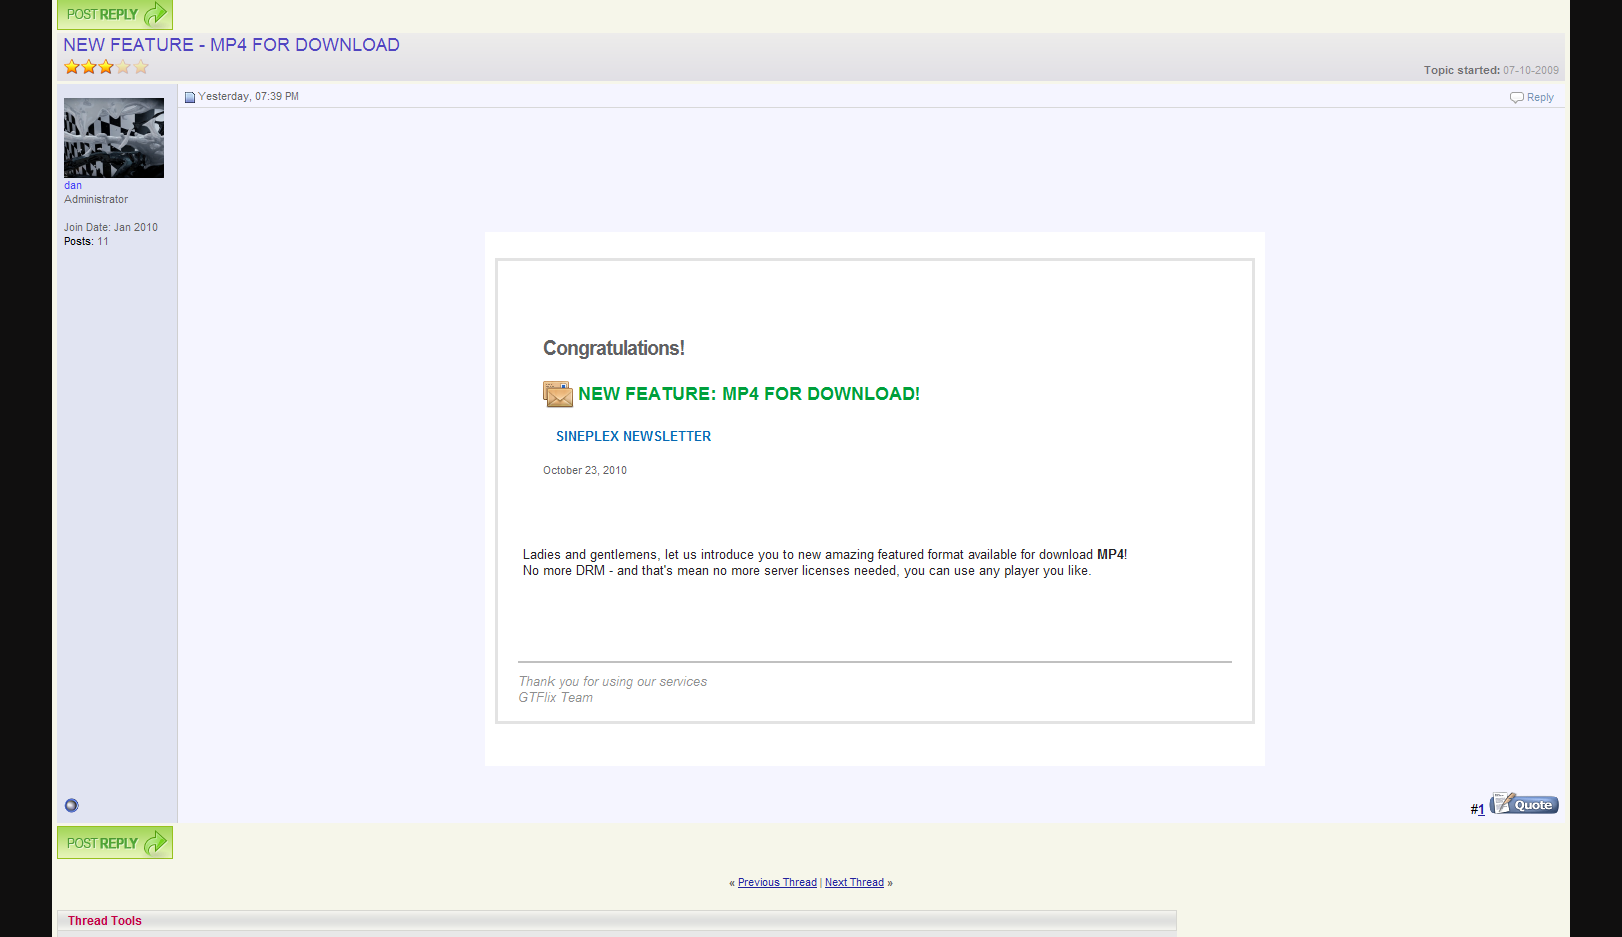Open dan's profile via the username link
Viewport: 1622px width, 937px height.
(72, 185)
